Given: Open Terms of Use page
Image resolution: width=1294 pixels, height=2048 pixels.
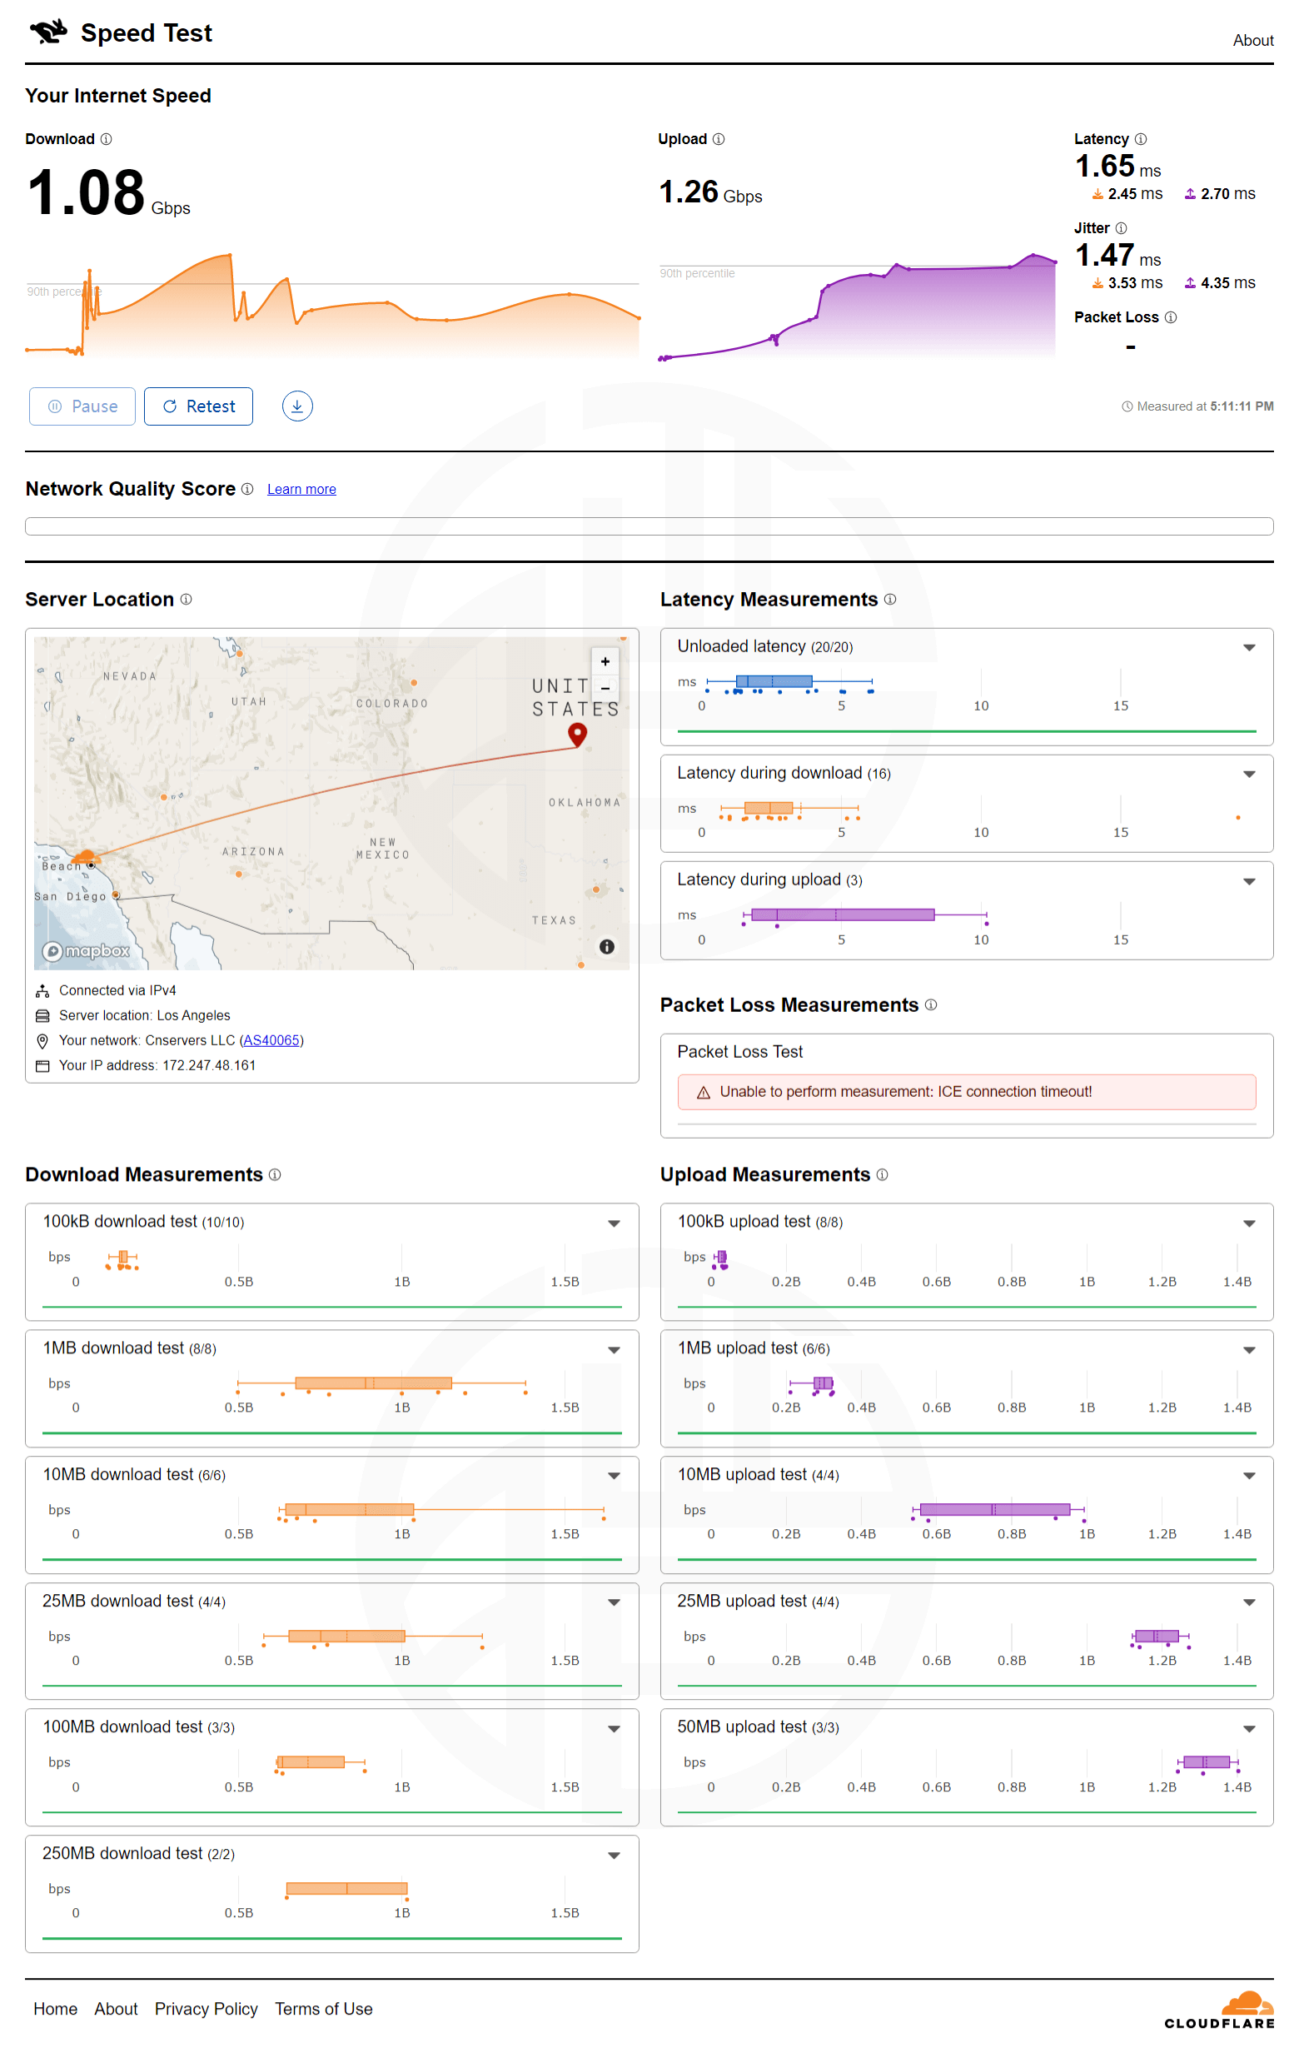Looking at the screenshot, I should (x=324, y=2009).
